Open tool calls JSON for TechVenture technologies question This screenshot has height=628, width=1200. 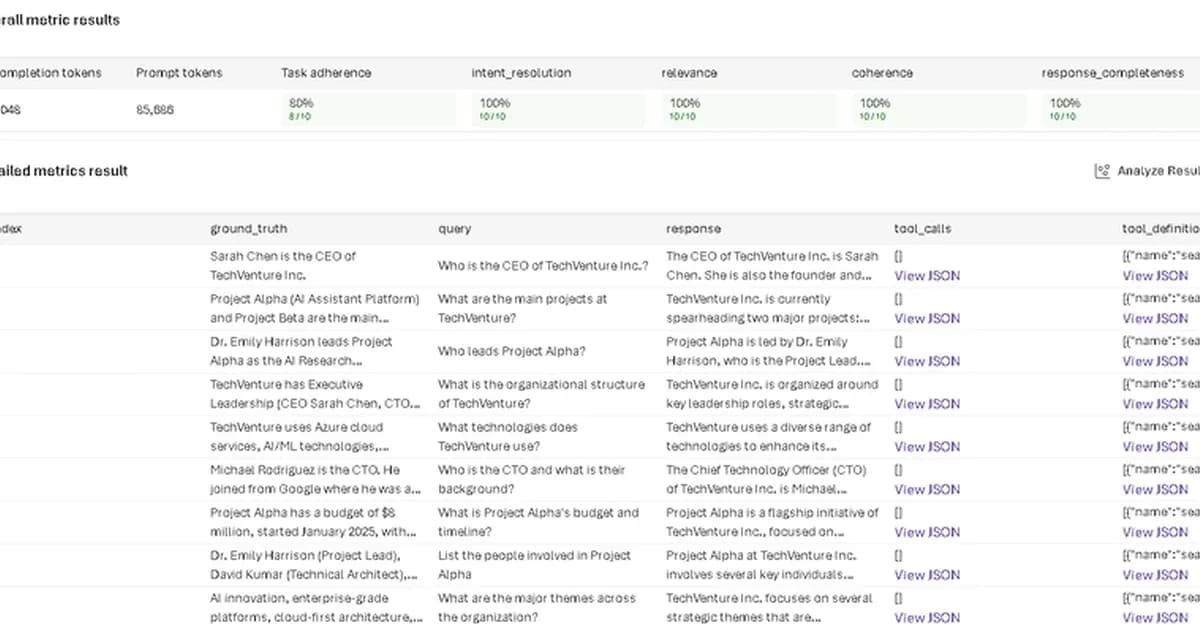click(926, 446)
